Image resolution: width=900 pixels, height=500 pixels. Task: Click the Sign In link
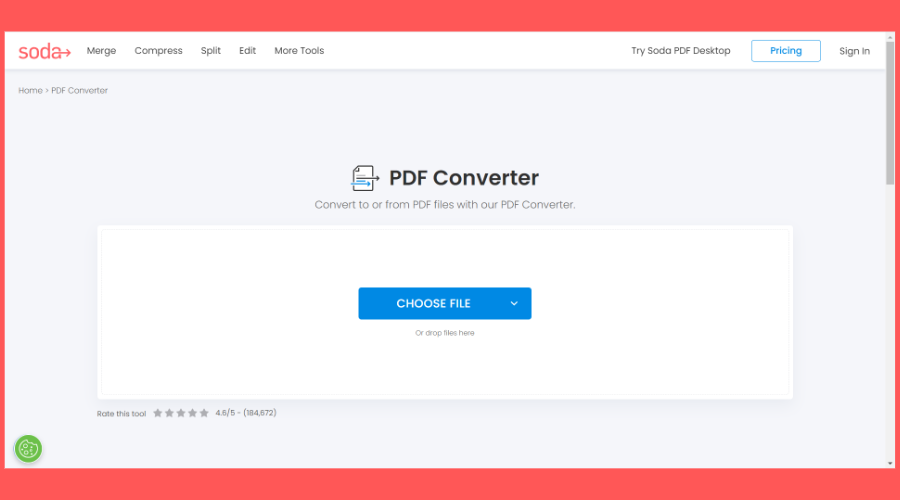pyautogui.click(x=854, y=51)
